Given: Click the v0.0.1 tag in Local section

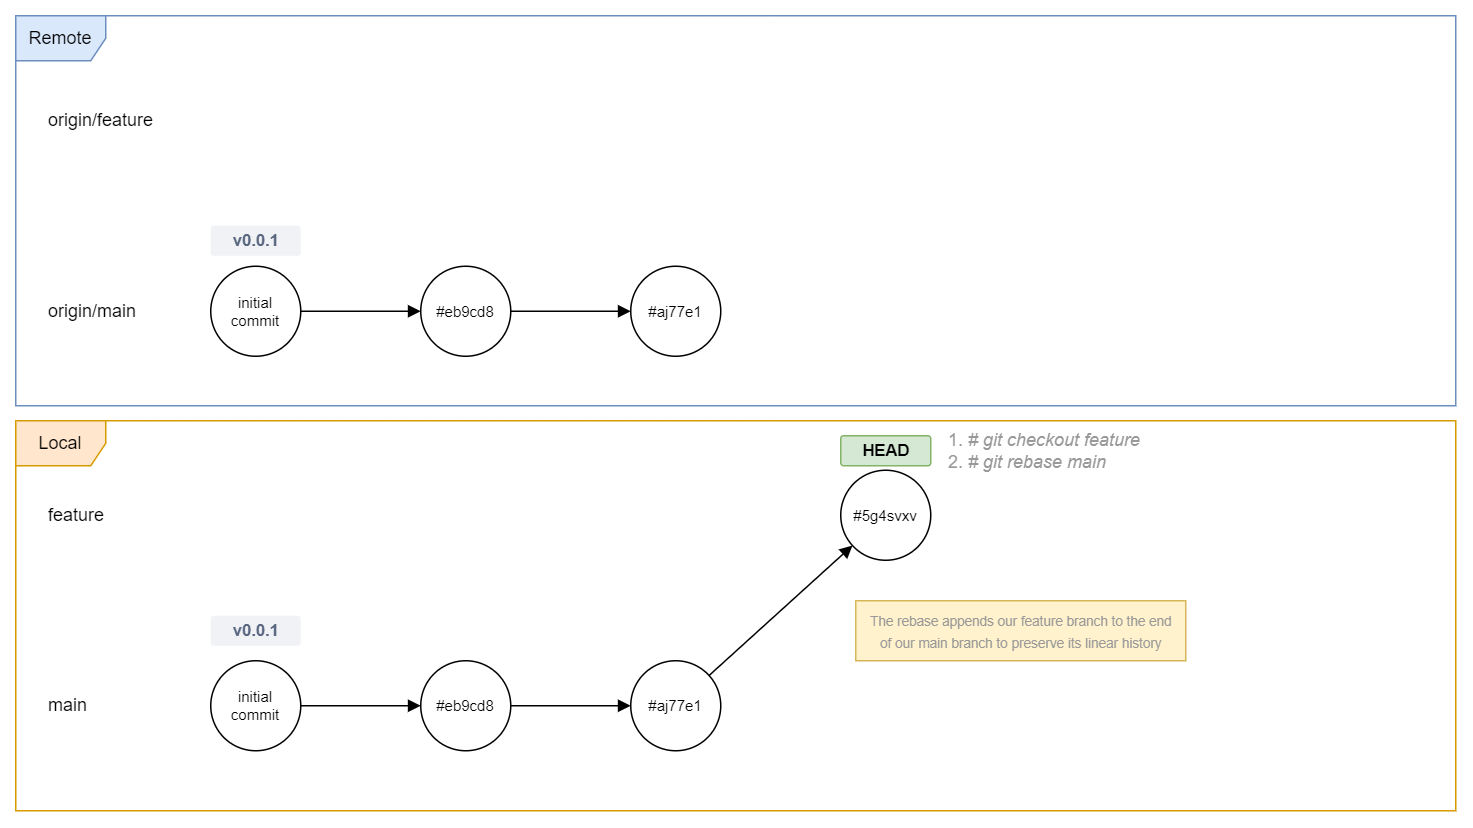Looking at the screenshot, I should (255, 631).
